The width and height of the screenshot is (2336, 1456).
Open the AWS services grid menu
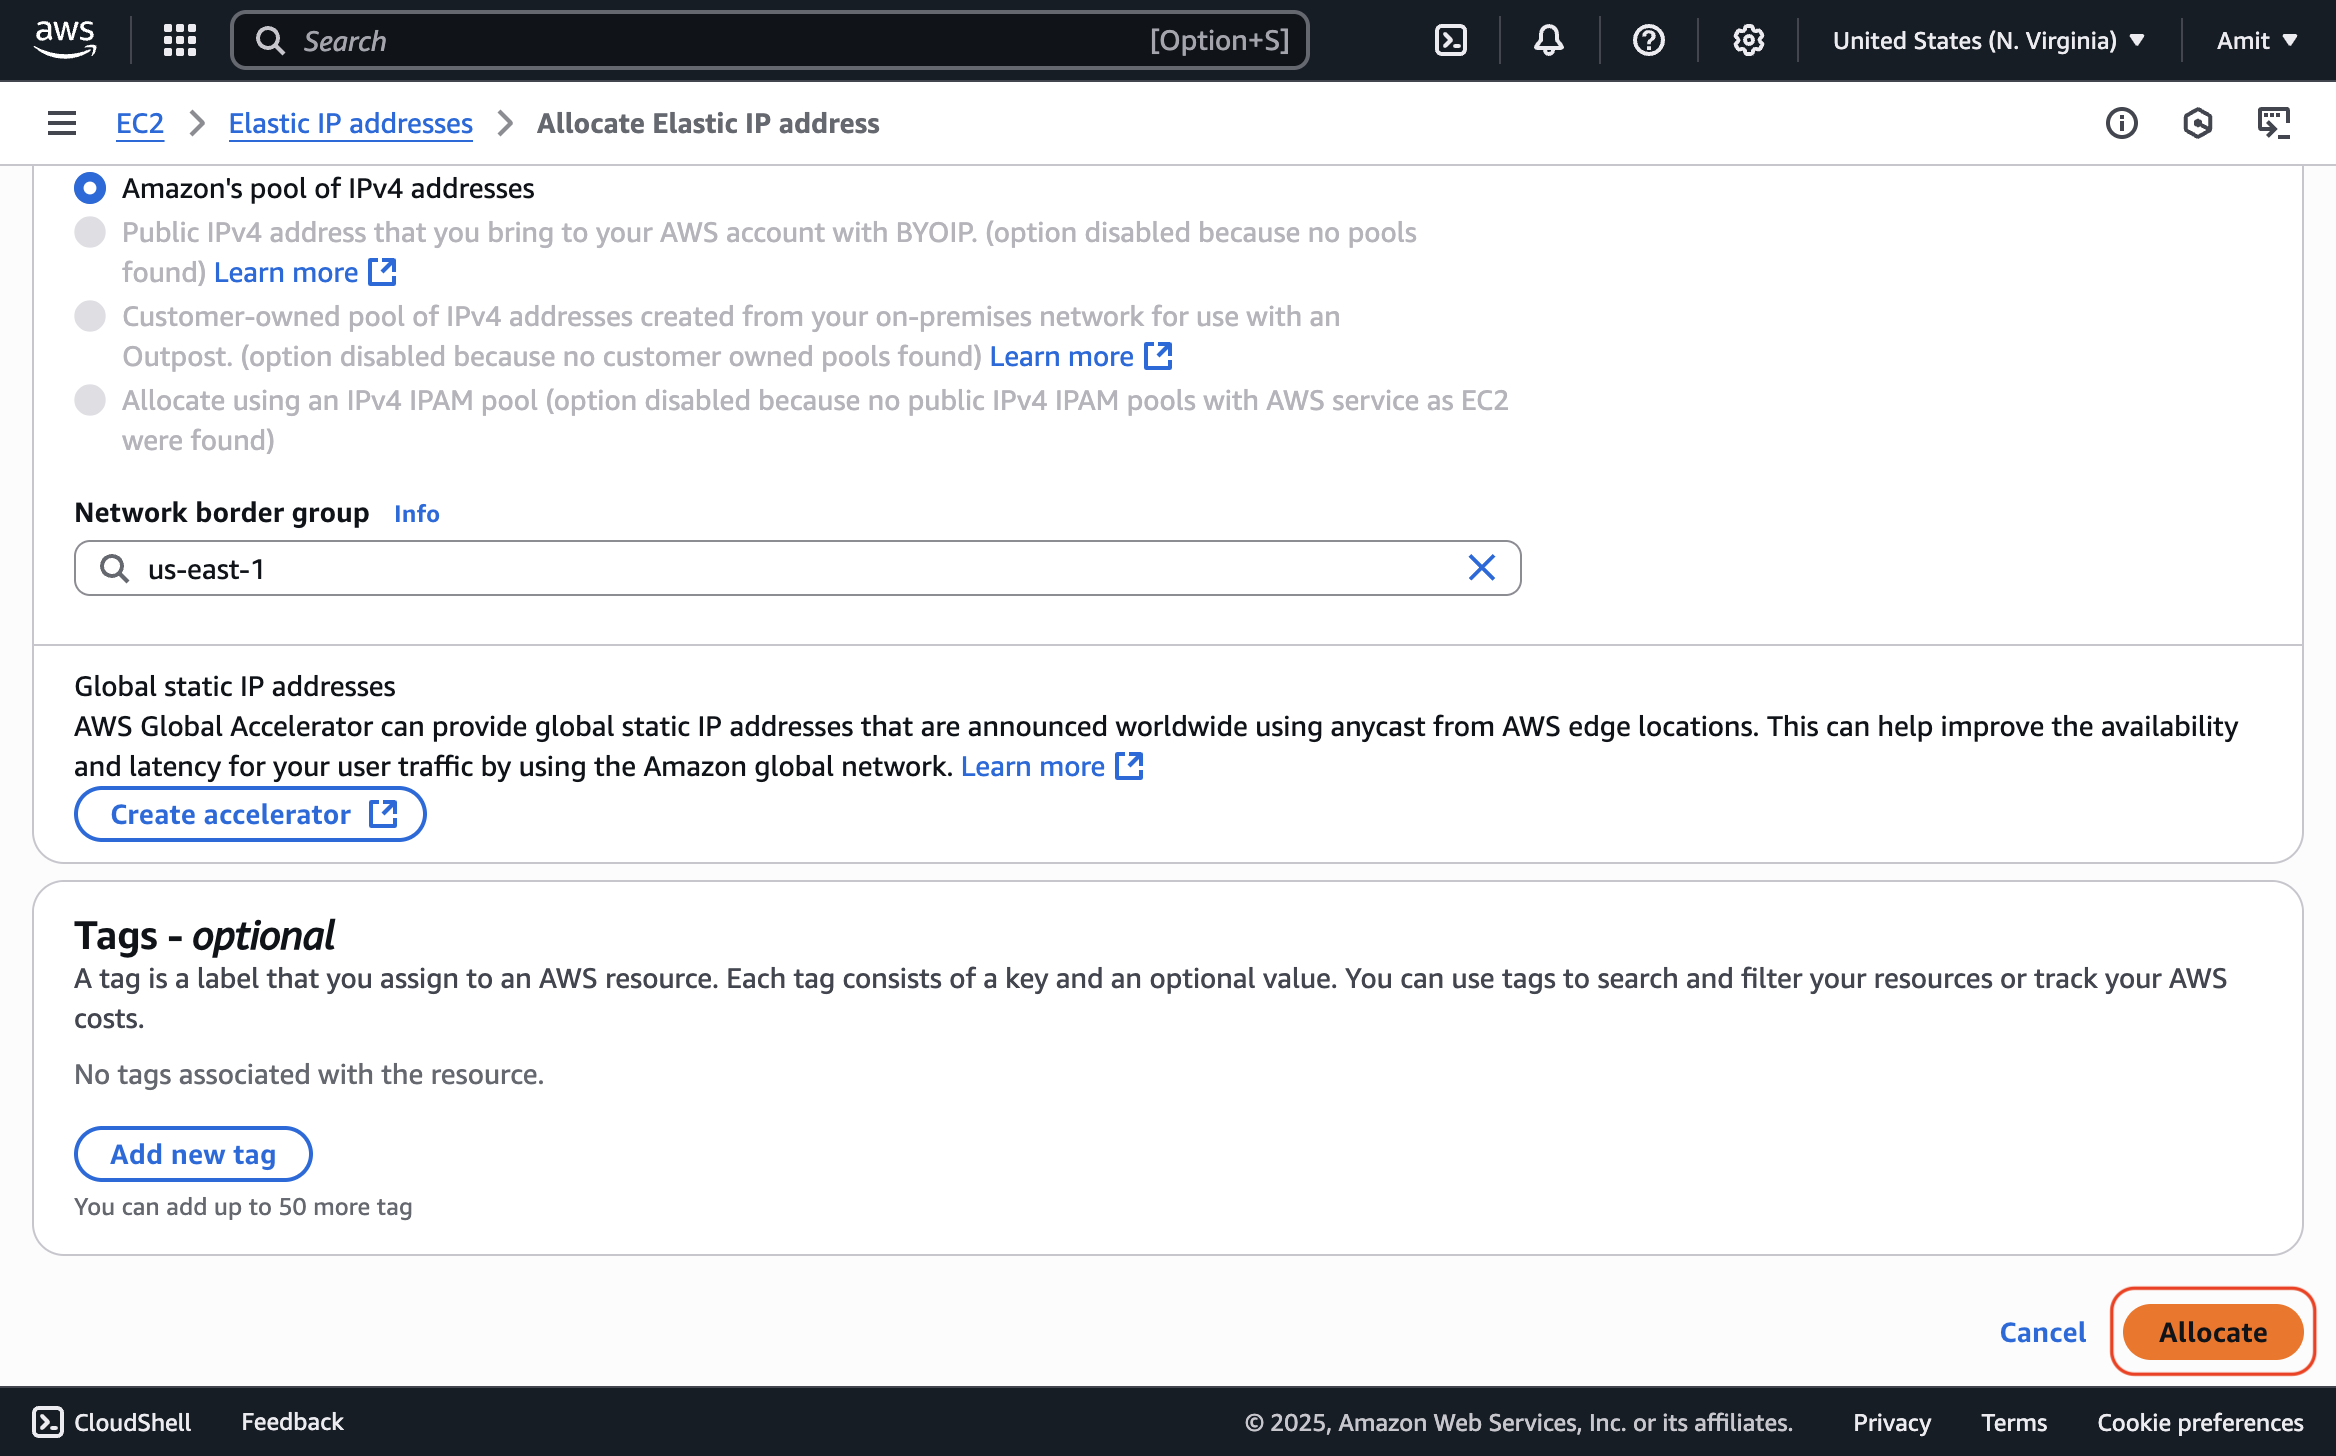[180, 40]
